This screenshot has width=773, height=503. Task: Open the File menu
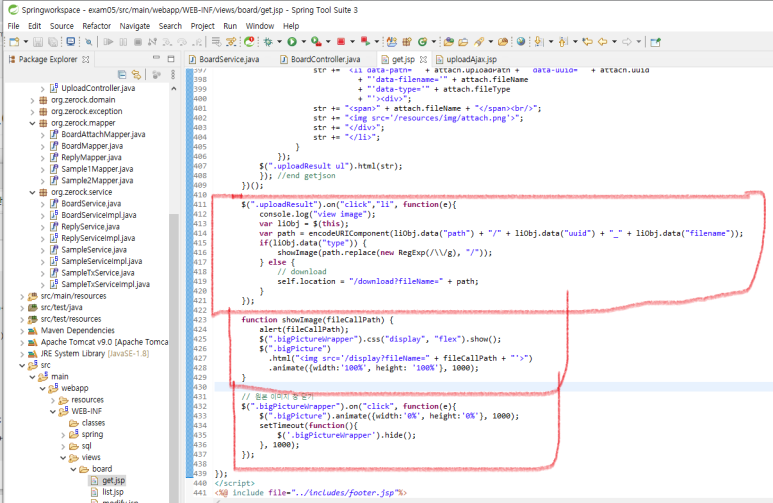pos(13,26)
